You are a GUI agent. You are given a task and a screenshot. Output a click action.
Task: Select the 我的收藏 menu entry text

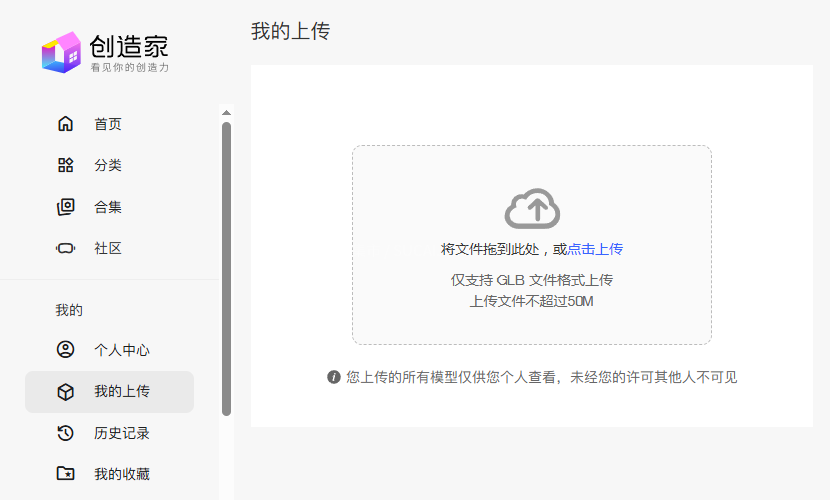tap(122, 474)
